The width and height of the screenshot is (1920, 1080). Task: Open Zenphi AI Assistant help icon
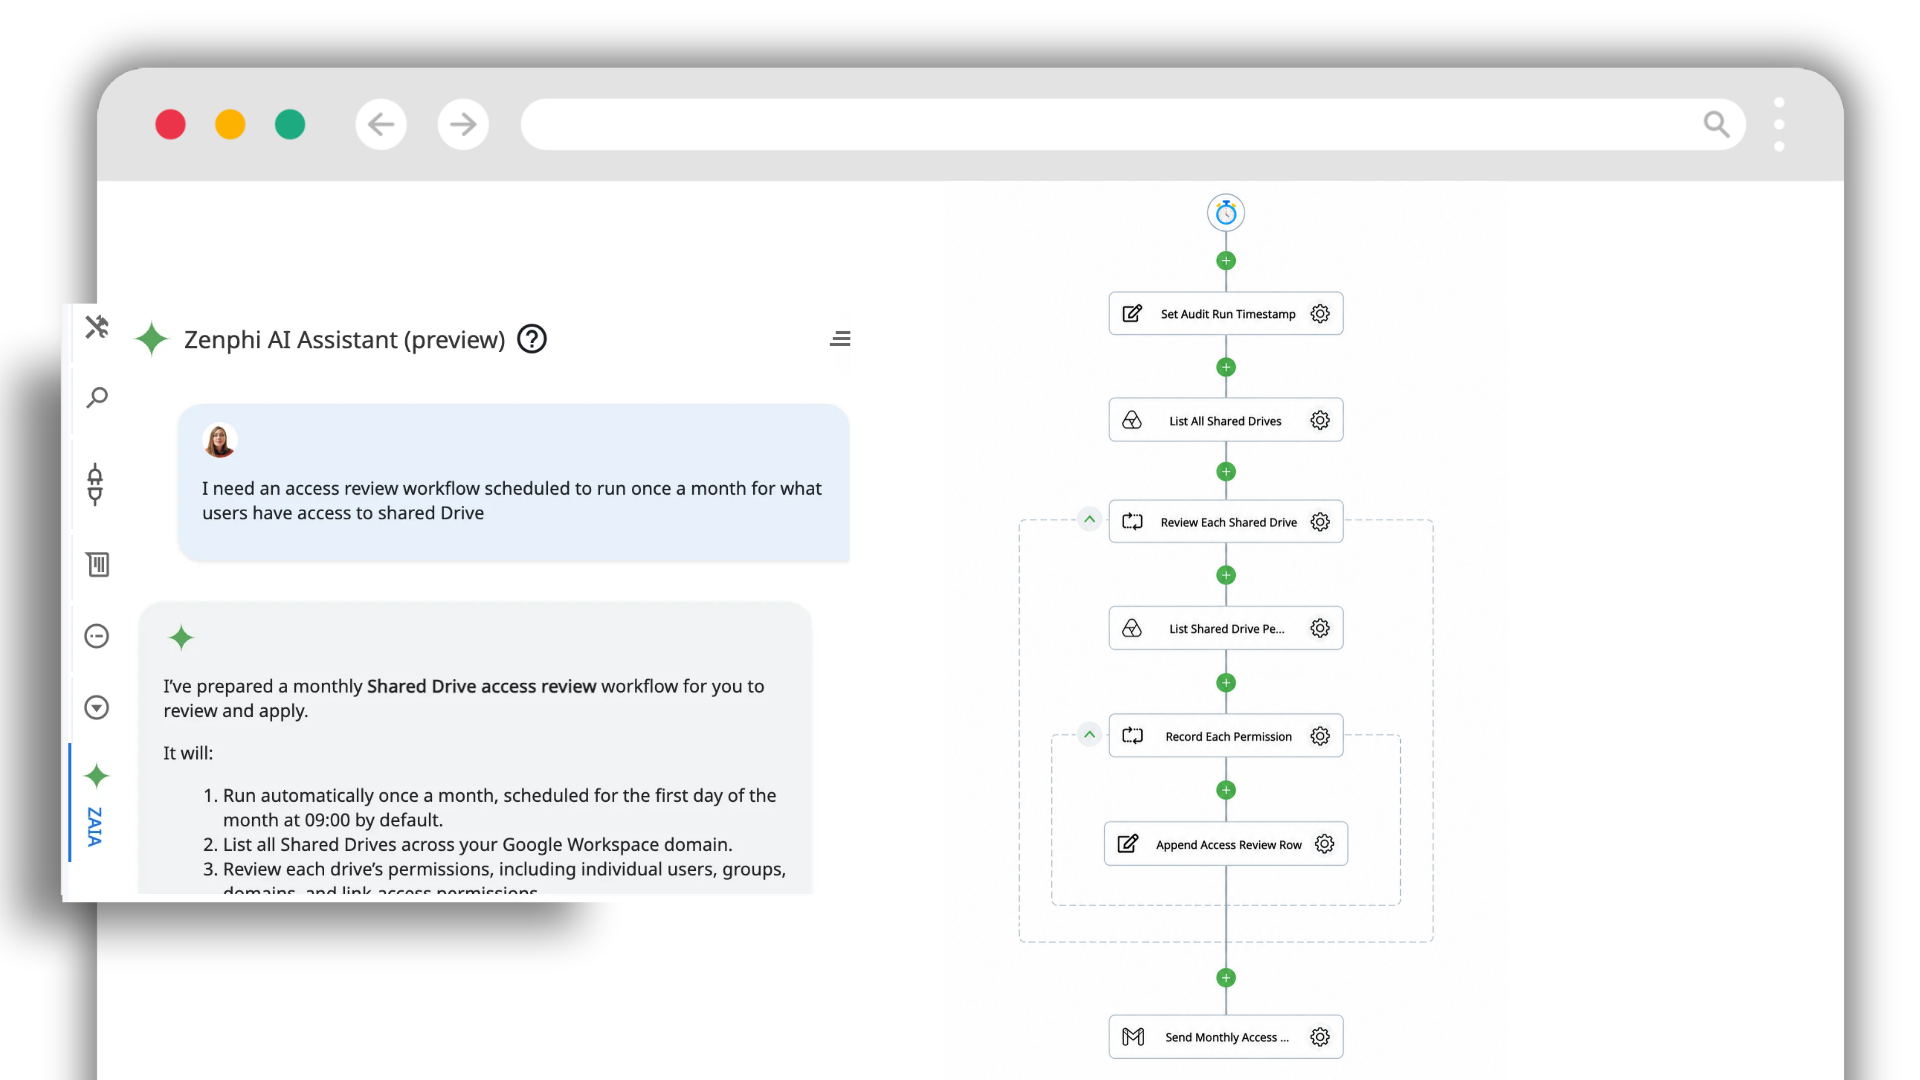532,340
